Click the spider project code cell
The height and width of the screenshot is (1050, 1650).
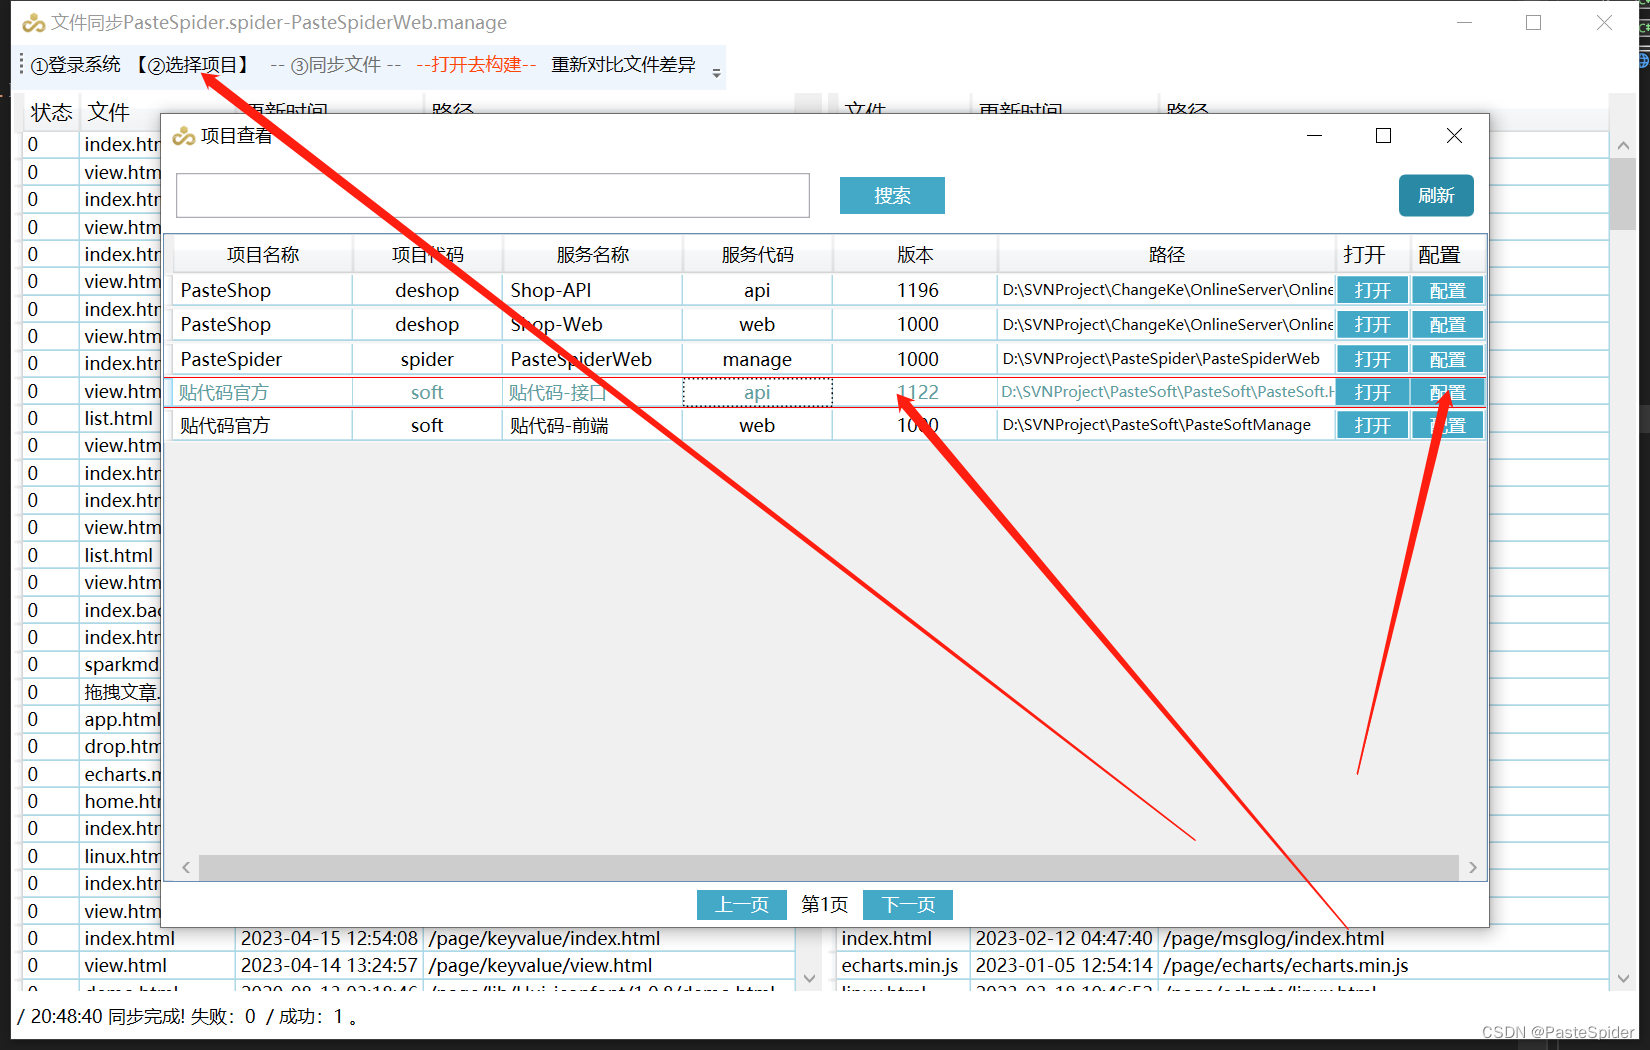(x=427, y=359)
